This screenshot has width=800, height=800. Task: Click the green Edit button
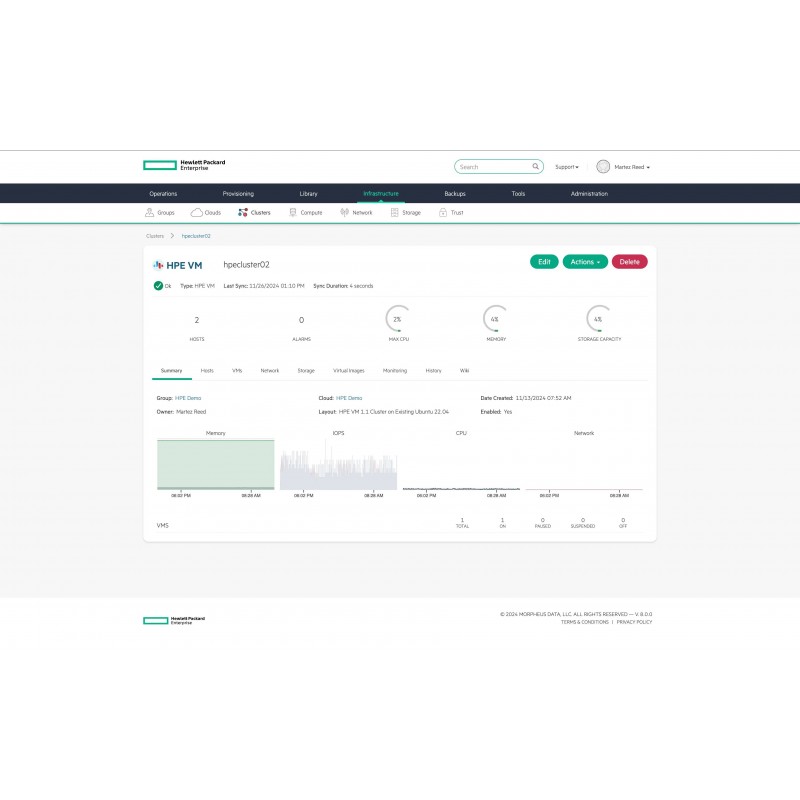(x=544, y=262)
